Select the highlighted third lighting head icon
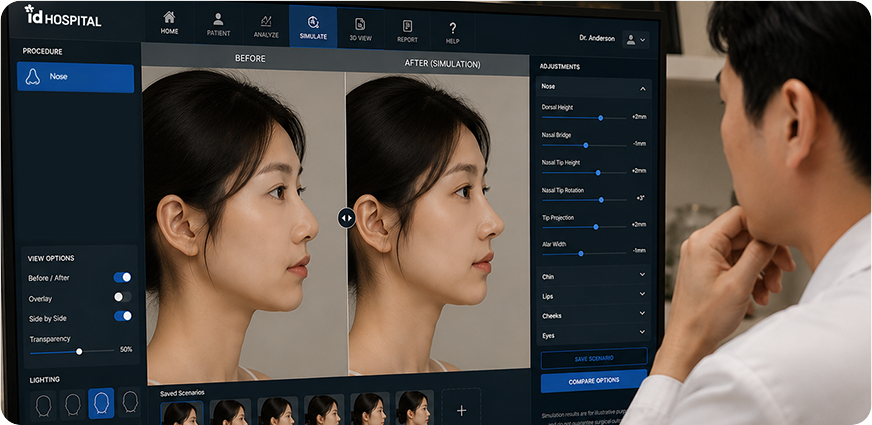This screenshot has width=872, height=425. 101,403
